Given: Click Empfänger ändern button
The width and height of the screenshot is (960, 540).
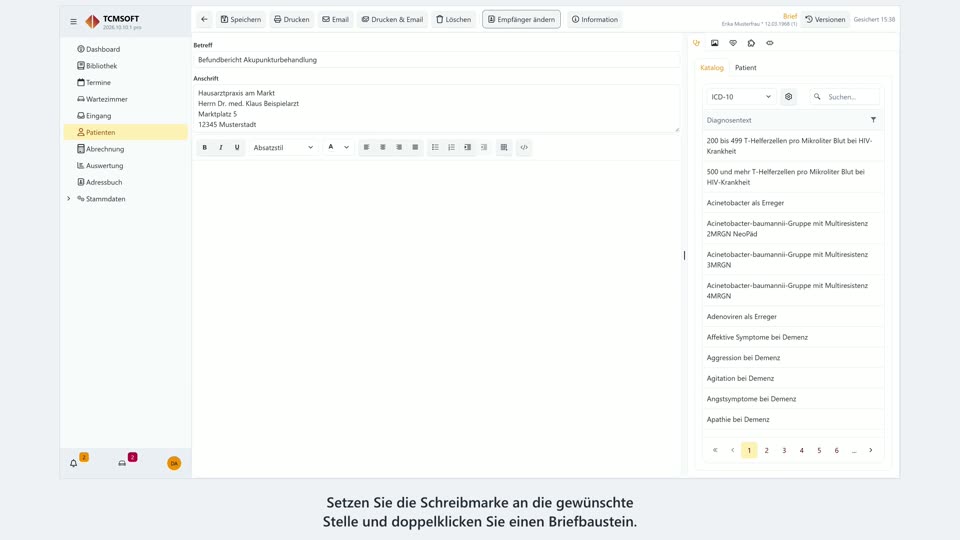Looking at the screenshot, I should (x=521, y=20).
